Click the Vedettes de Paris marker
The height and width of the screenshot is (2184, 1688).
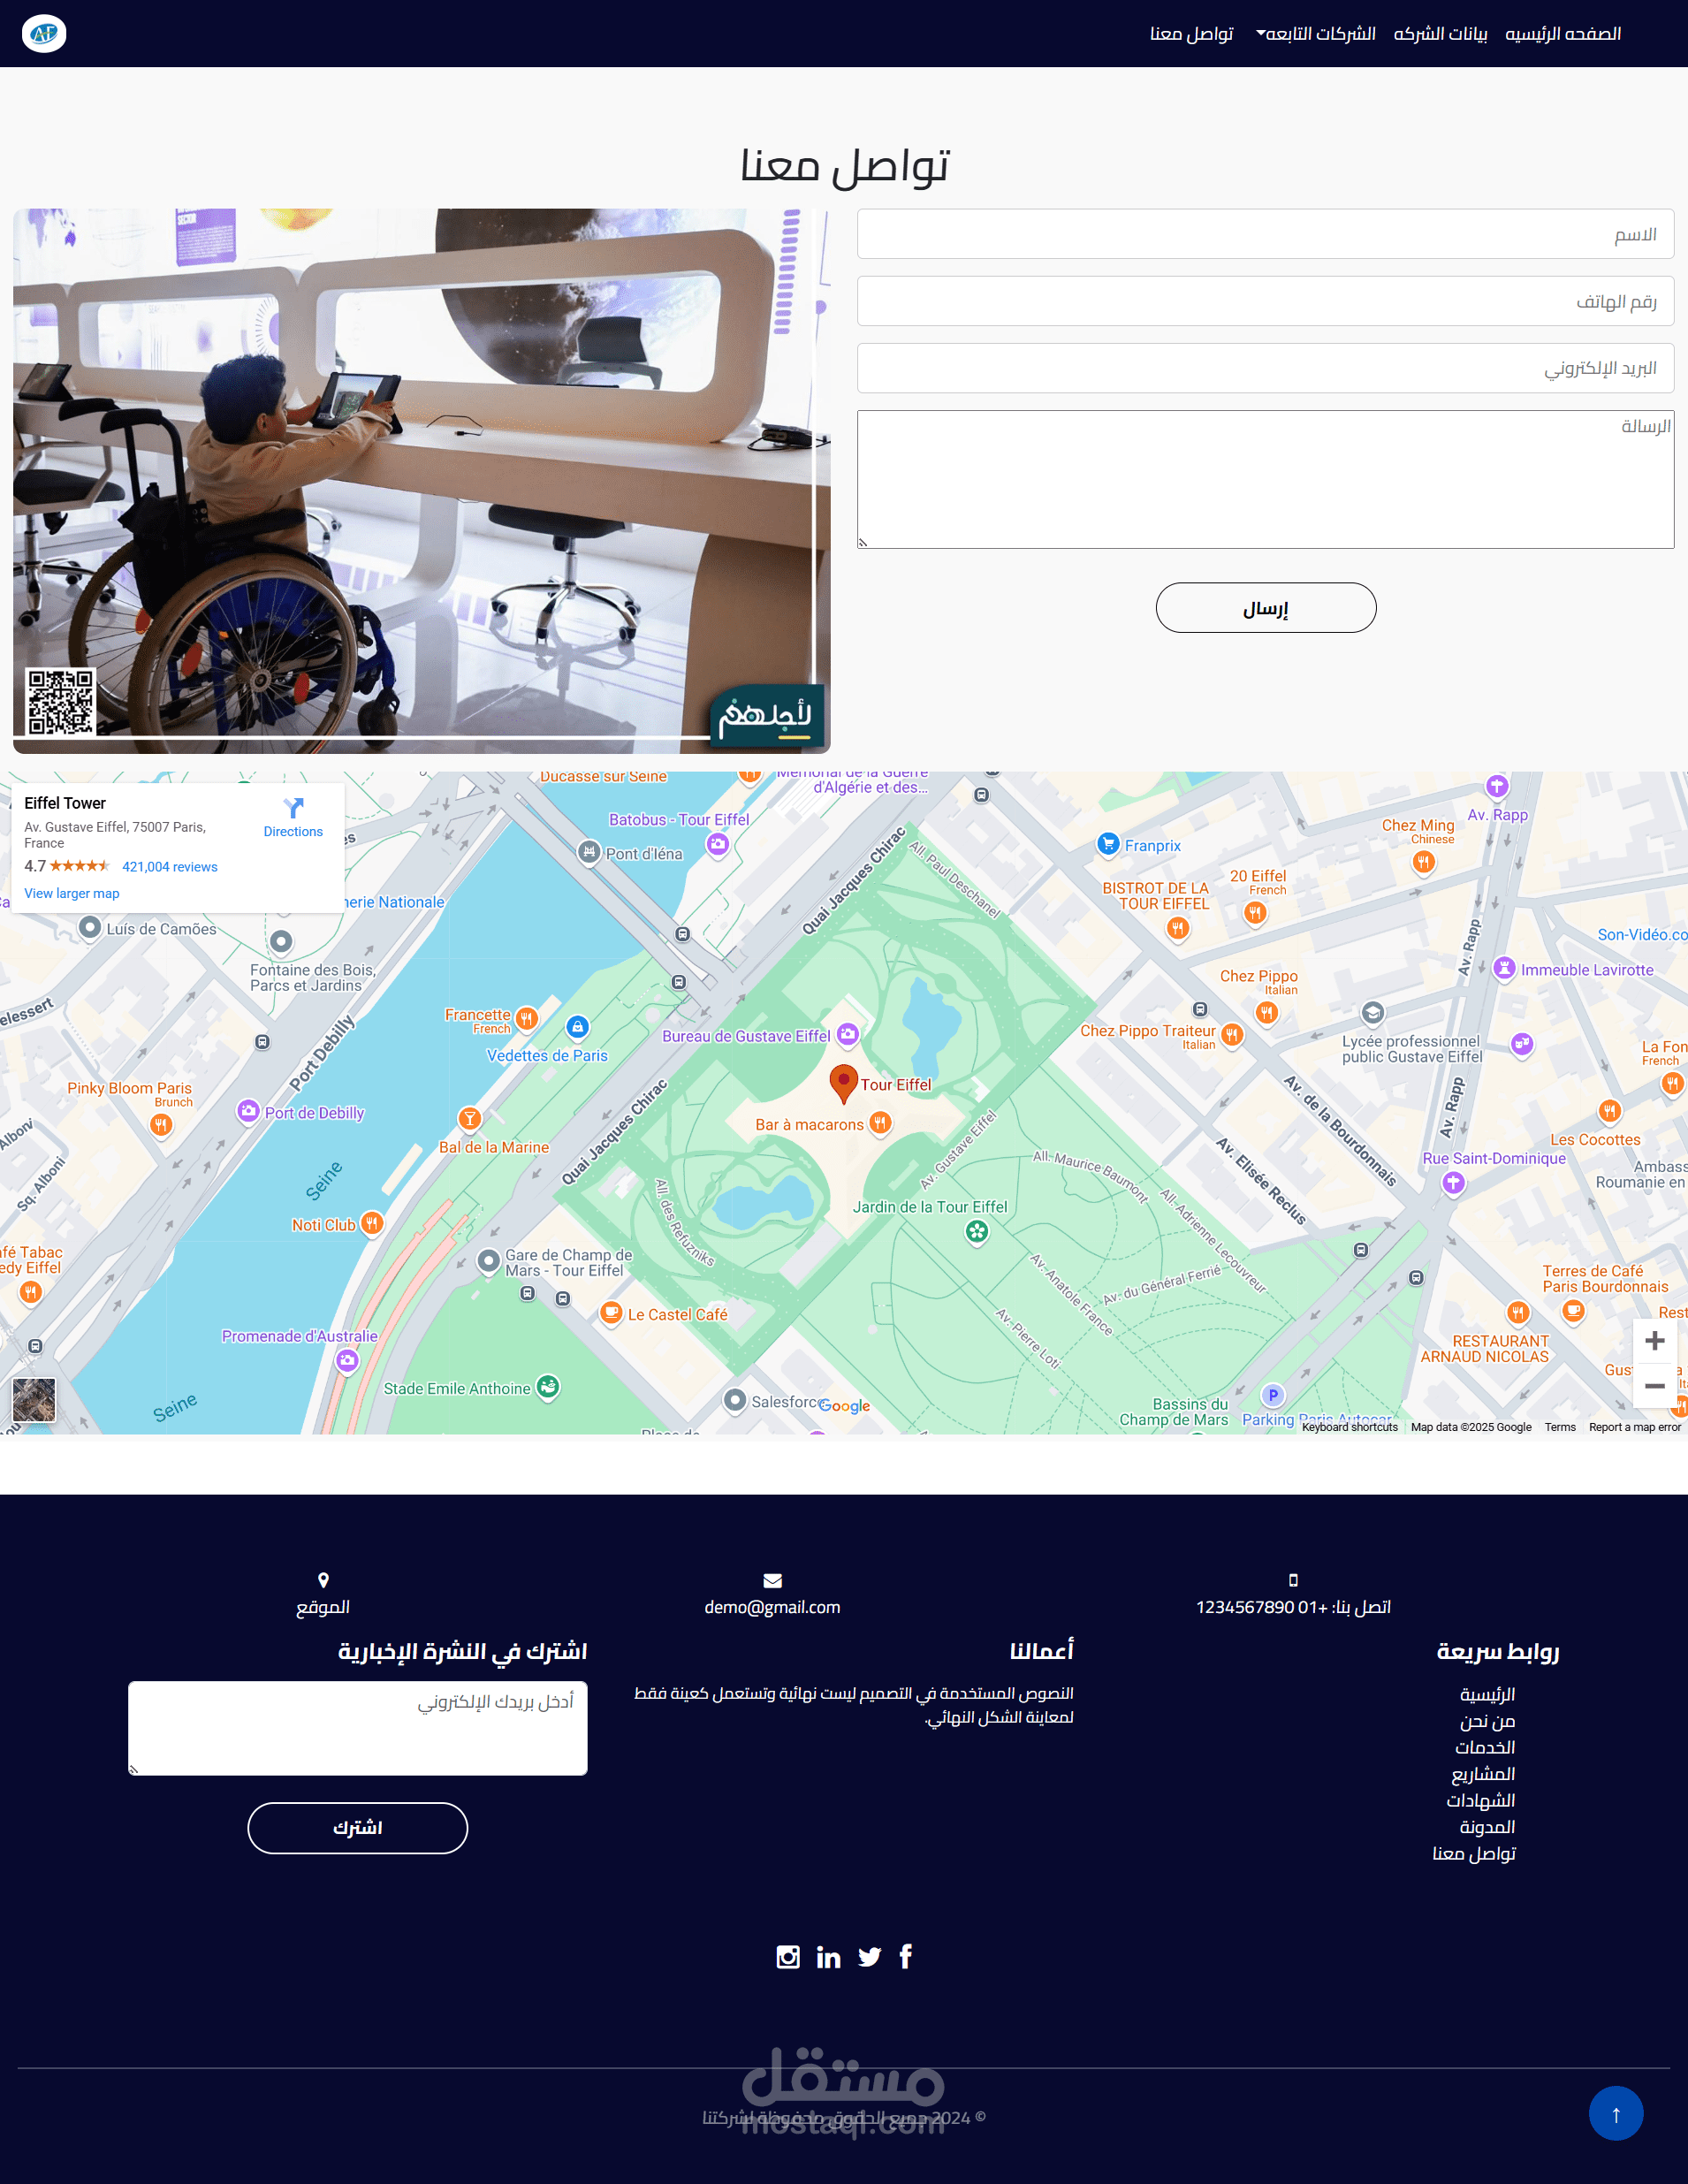[577, 1028]
